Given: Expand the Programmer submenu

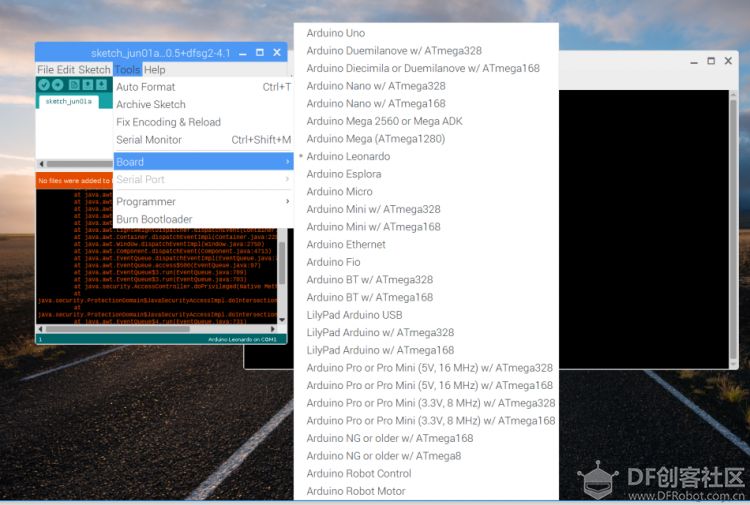Looking at the screenshot, I should [203, 201].
